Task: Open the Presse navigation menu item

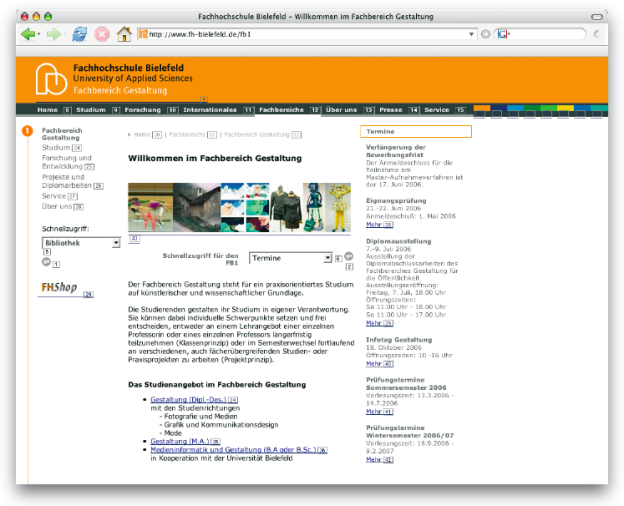Action: point(391,110)
